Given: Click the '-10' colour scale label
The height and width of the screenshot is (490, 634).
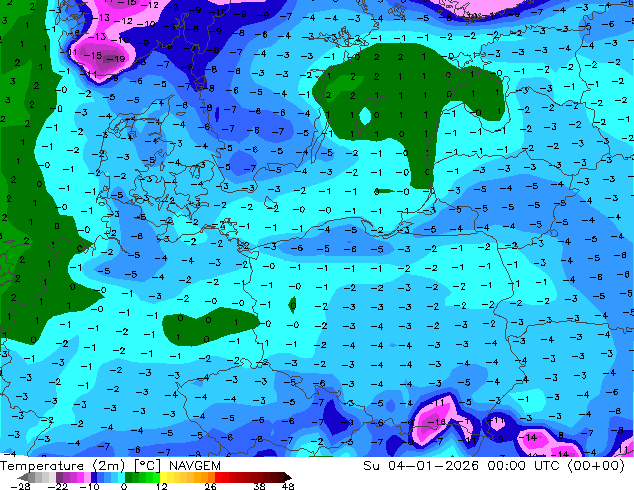Looking at the screenshot, I should tap(90, 486).
